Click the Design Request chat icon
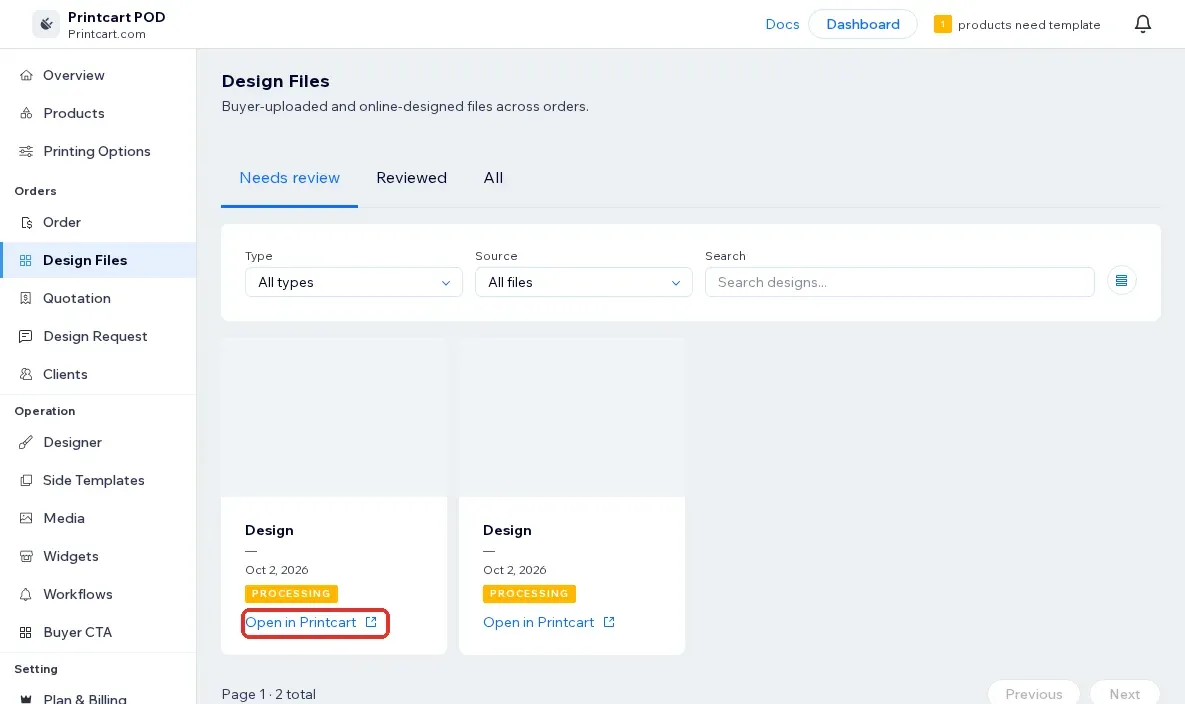This screenshot has width=1185, height=704. click(26, 336)
